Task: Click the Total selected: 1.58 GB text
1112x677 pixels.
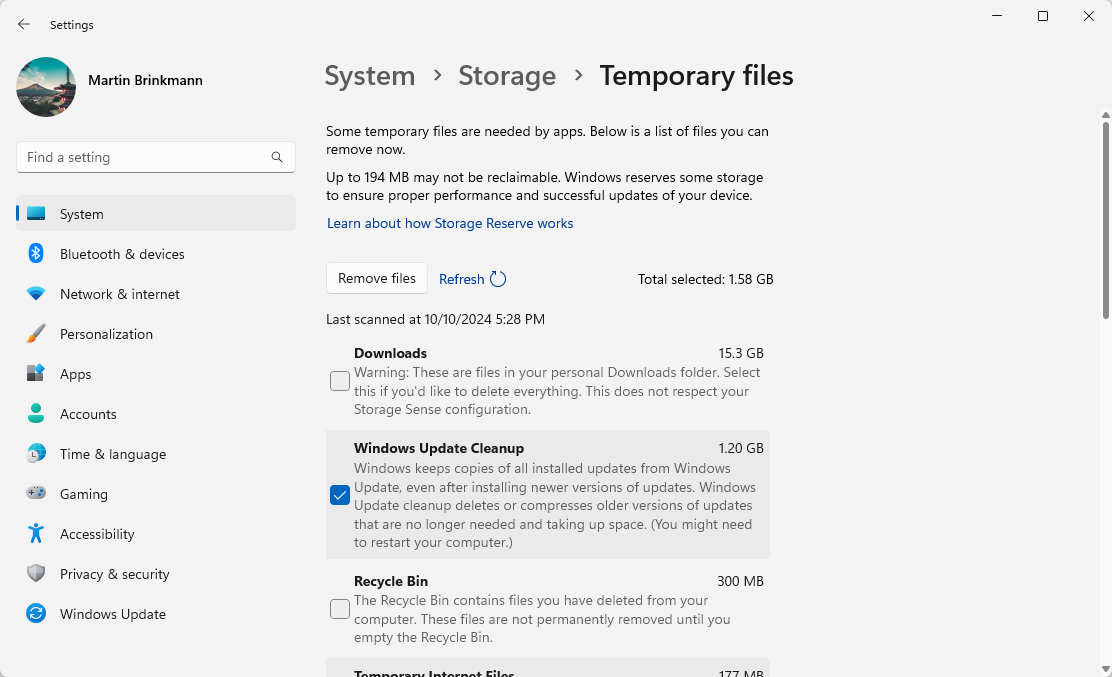Action: coord(705,279)
